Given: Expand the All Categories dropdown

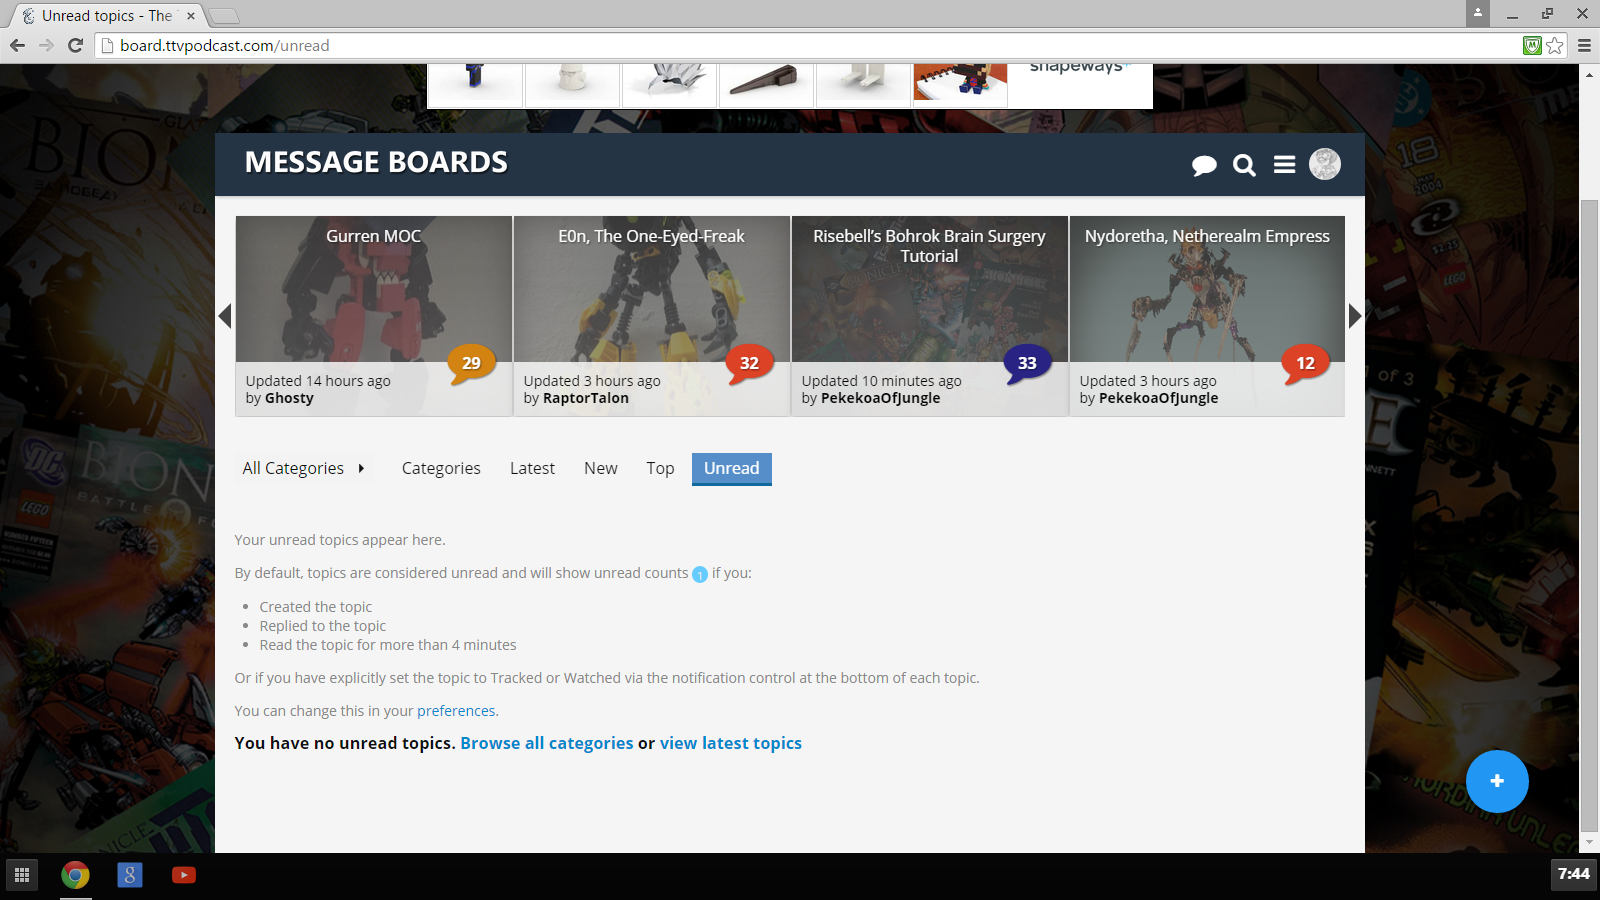Looking at the screenshot, I should (304, 468).
